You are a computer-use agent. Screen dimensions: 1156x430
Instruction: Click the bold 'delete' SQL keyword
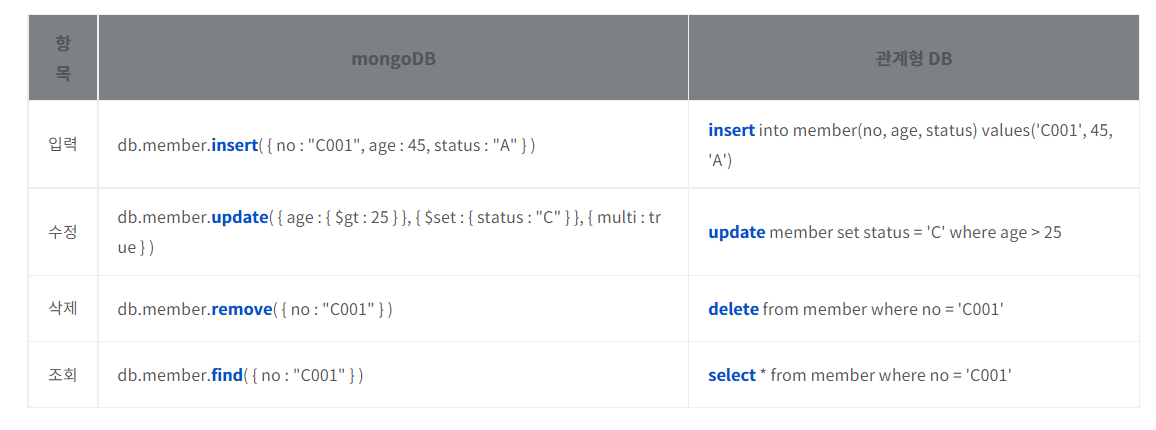734,310
